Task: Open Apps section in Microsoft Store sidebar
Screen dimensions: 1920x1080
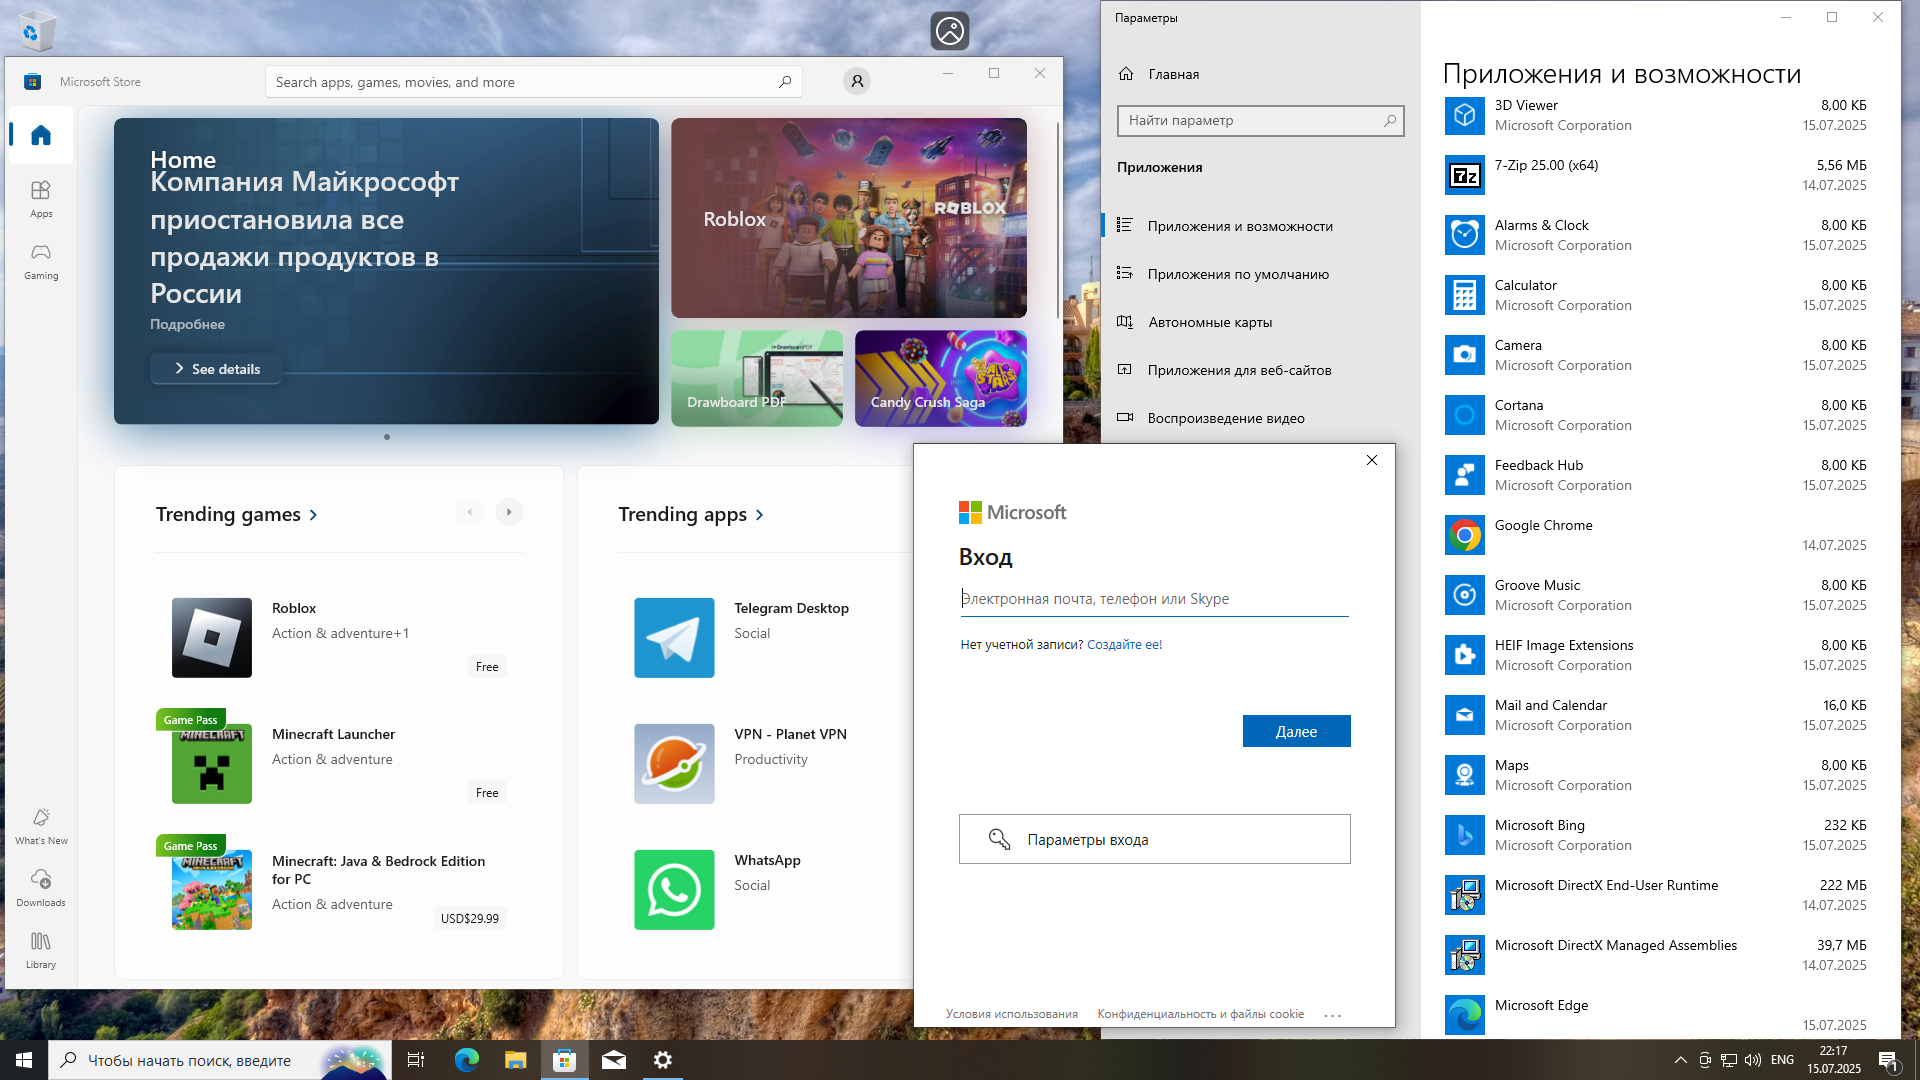Action: pyautogui.click(x=41, y=199)
